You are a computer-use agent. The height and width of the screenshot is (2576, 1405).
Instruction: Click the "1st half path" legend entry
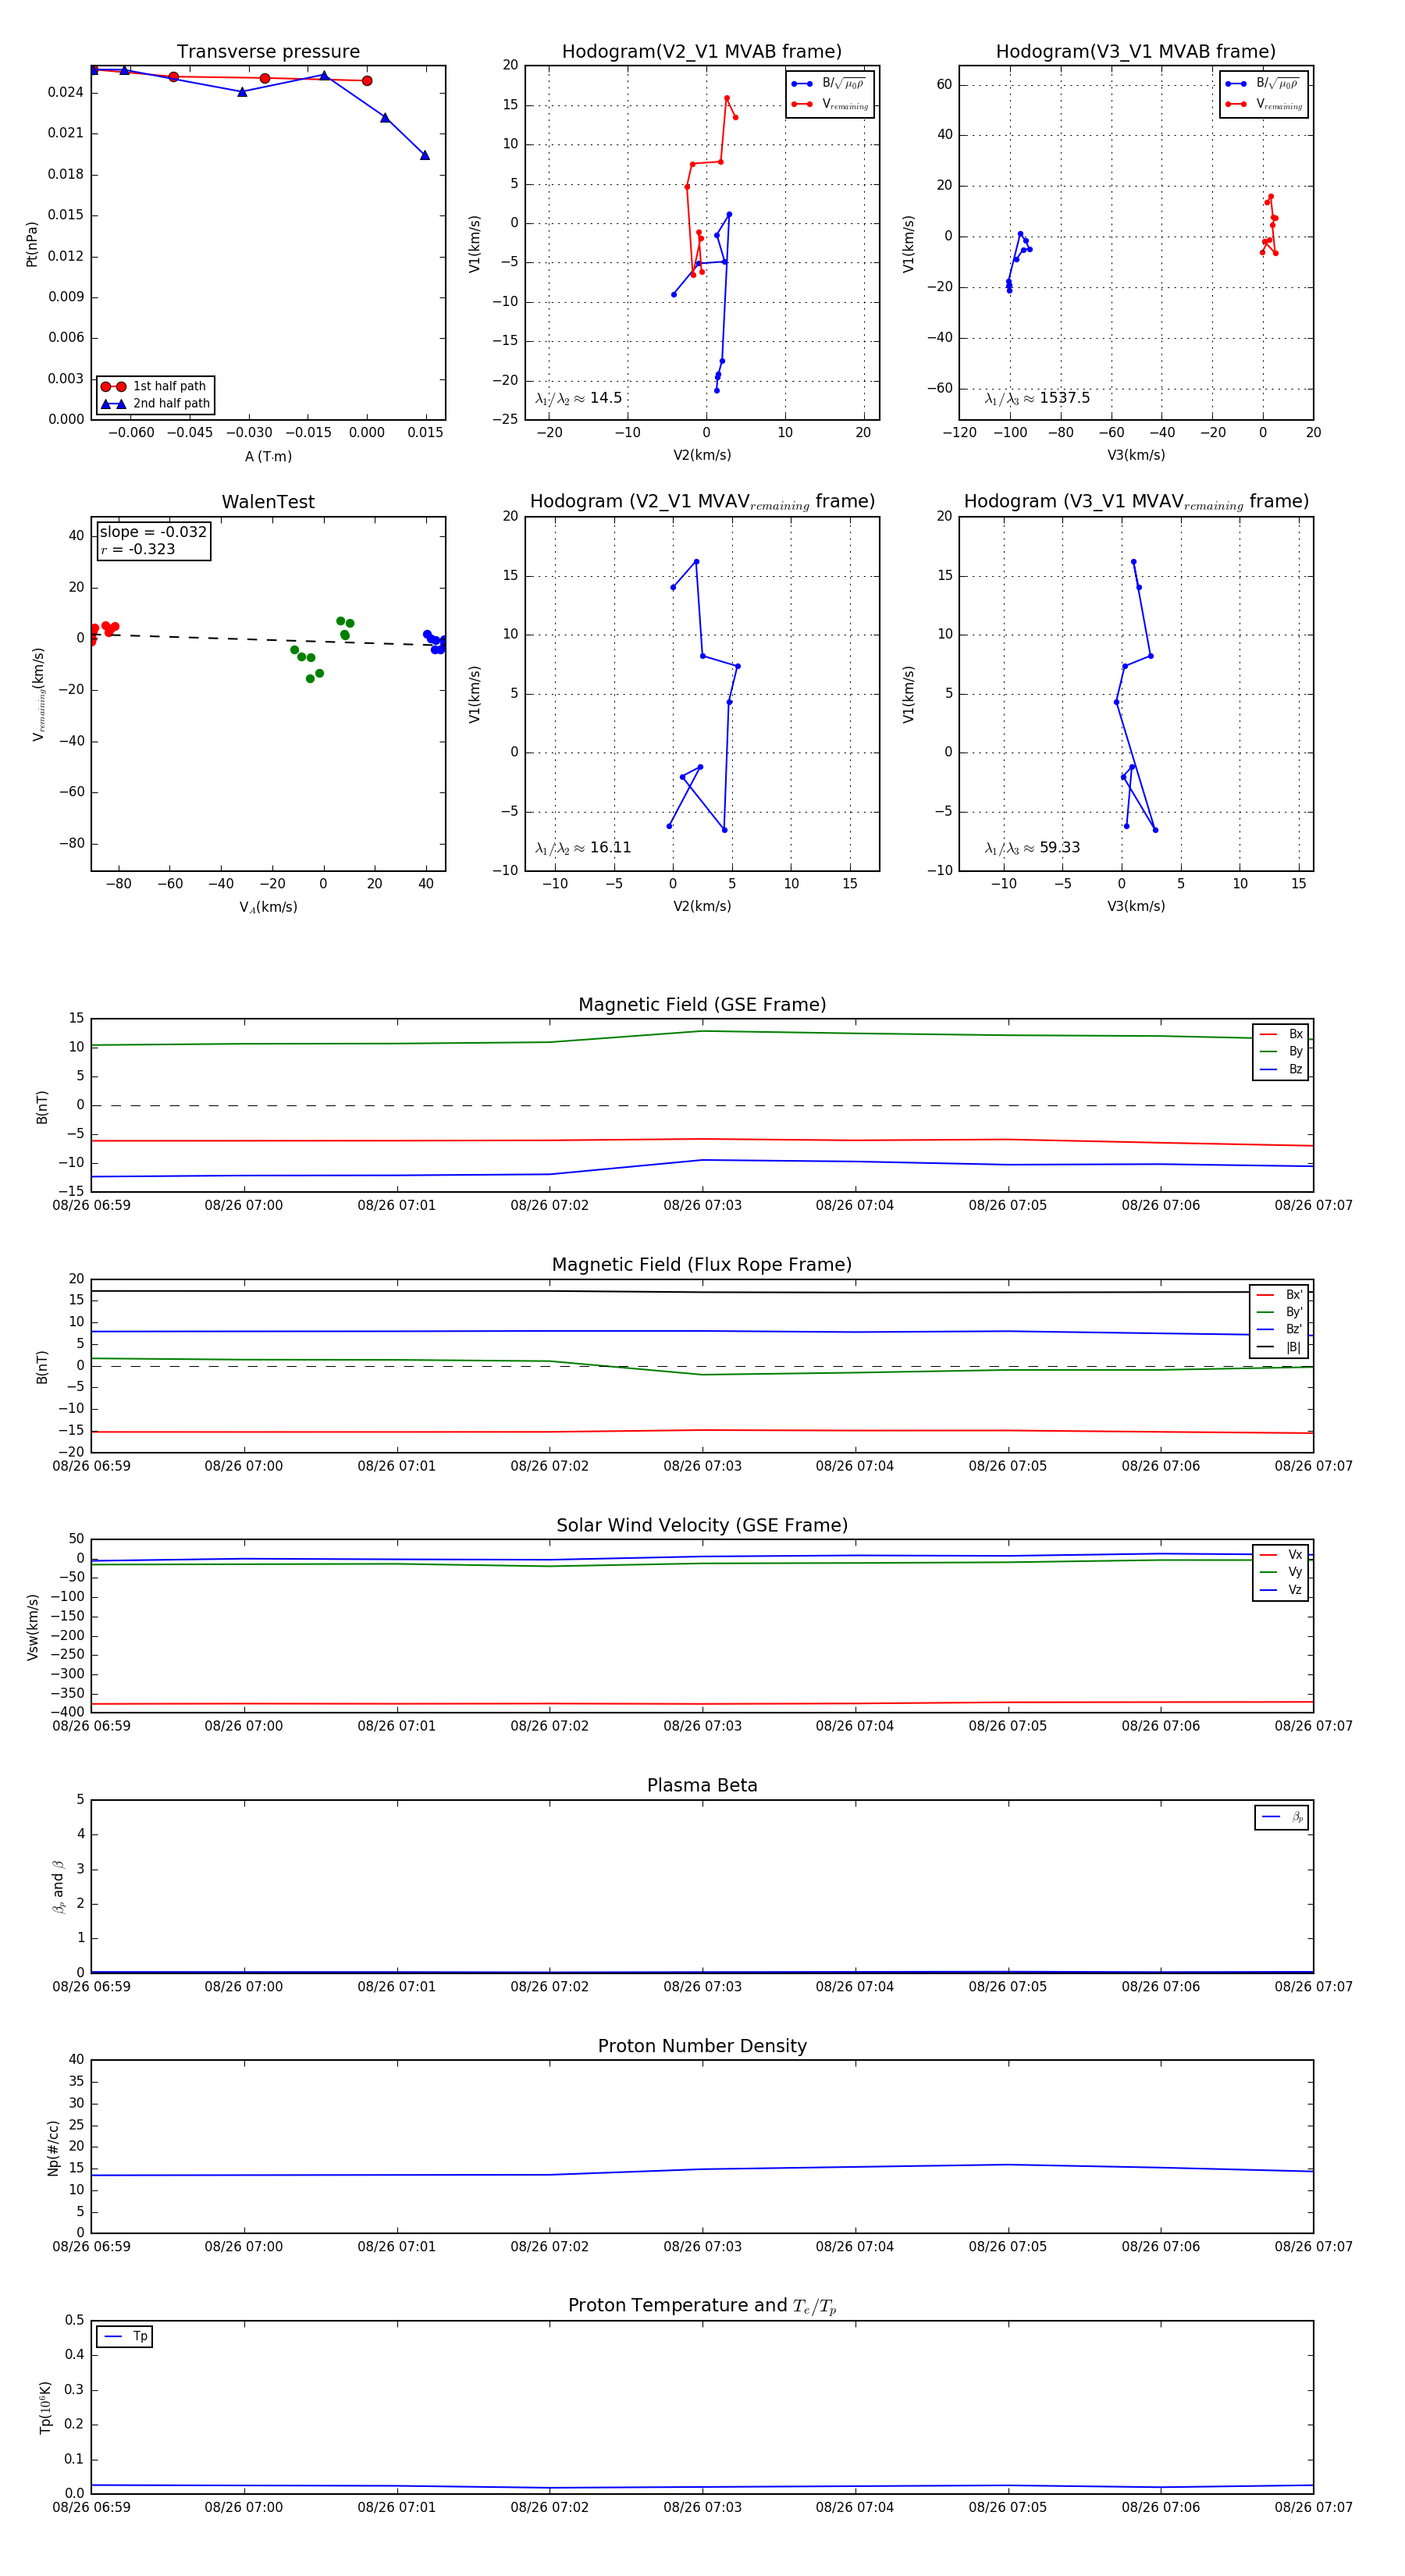point(155,386)
